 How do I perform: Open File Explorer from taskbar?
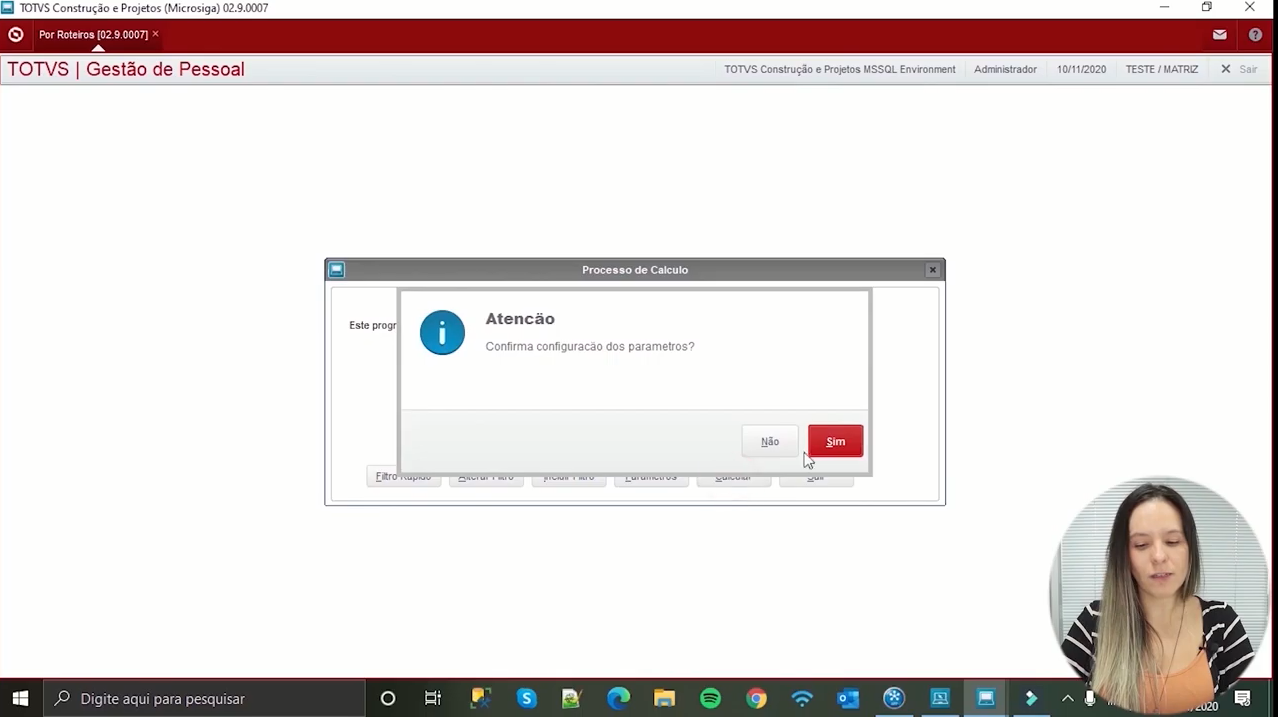(664, 698)
